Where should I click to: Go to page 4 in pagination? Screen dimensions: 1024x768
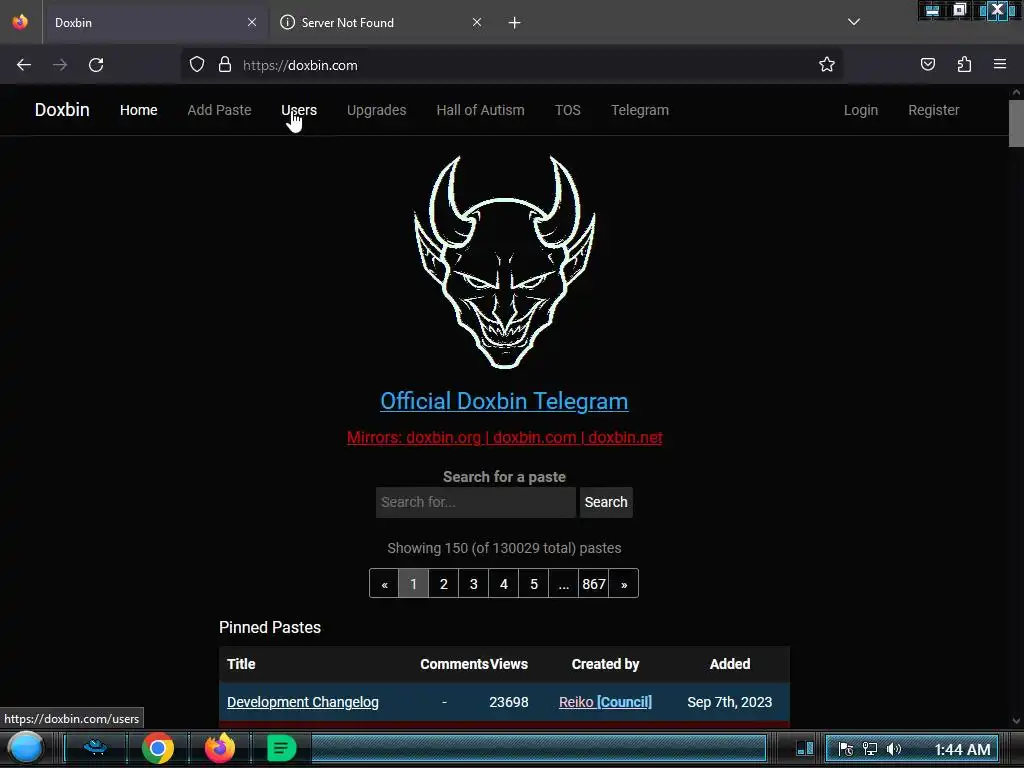(504, 584)
